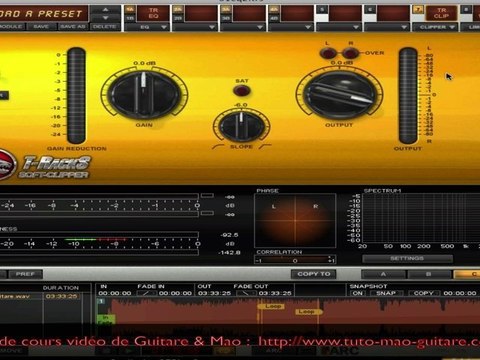
Task: Open the spectrum SETTINGS button
Action: click(407, 259)
